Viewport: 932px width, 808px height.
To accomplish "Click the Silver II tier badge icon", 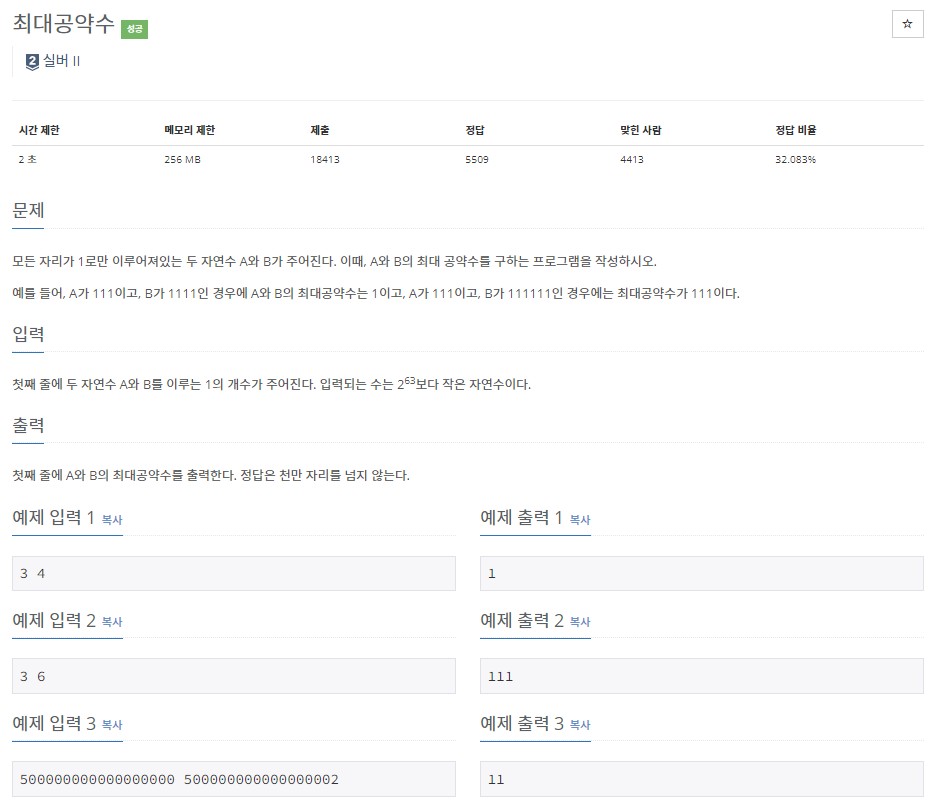I will click(32, 61).
